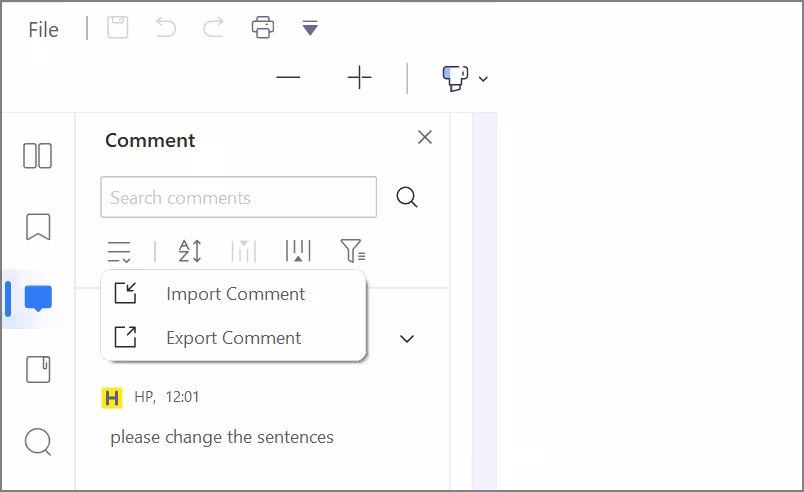Open the Bookmark sidebar panel
This screenshot has height=492, width=804.
(x=38, y=227)
